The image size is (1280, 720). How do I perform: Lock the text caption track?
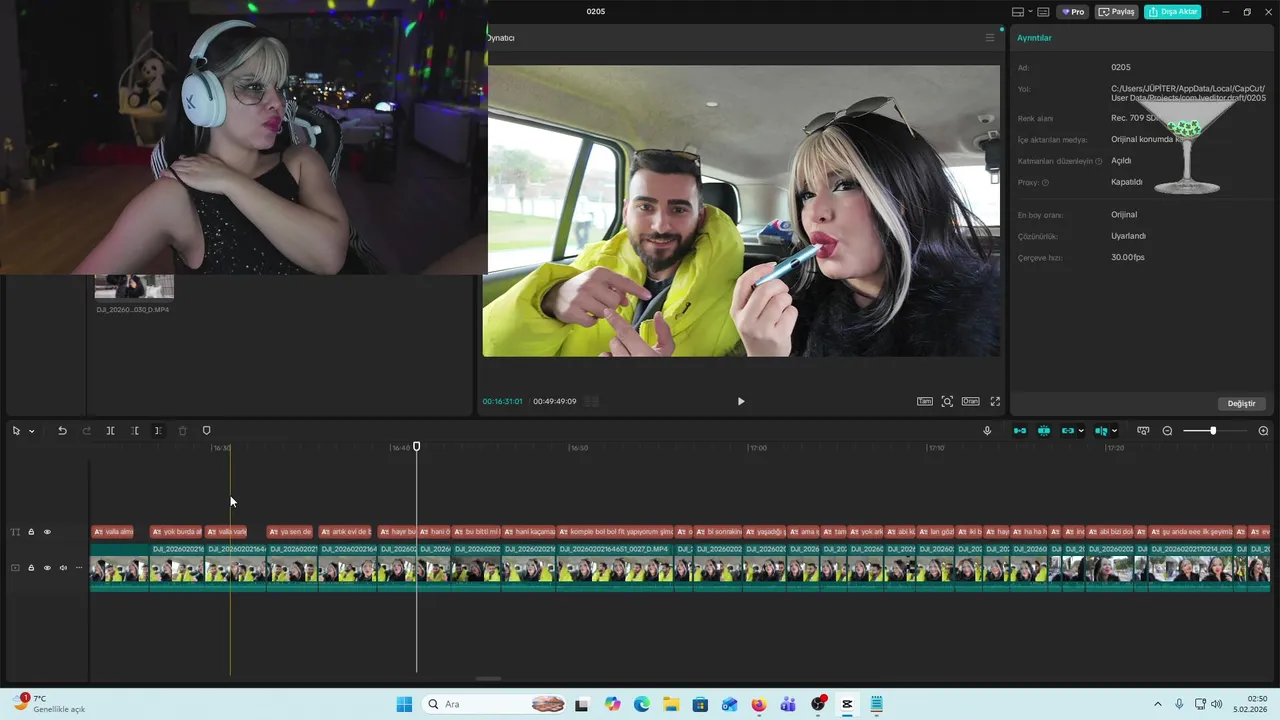31,532
